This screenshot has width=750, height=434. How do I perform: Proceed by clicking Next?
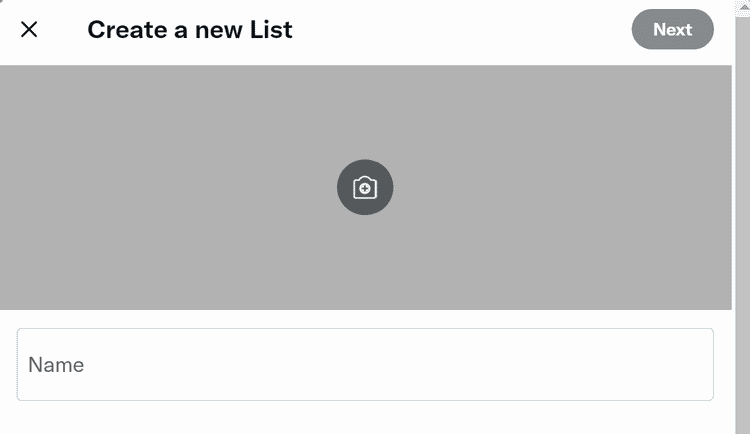pos(672,29)
